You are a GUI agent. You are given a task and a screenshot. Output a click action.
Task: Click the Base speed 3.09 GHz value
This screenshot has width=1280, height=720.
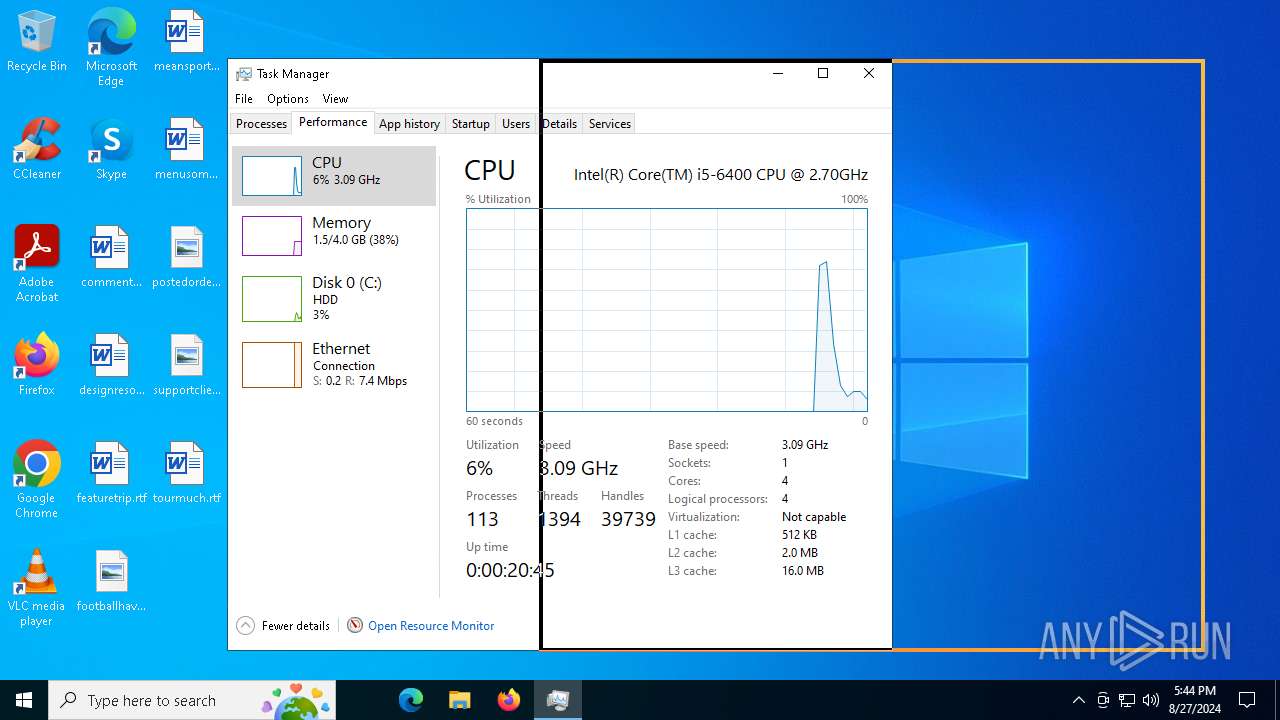[805, 445]
